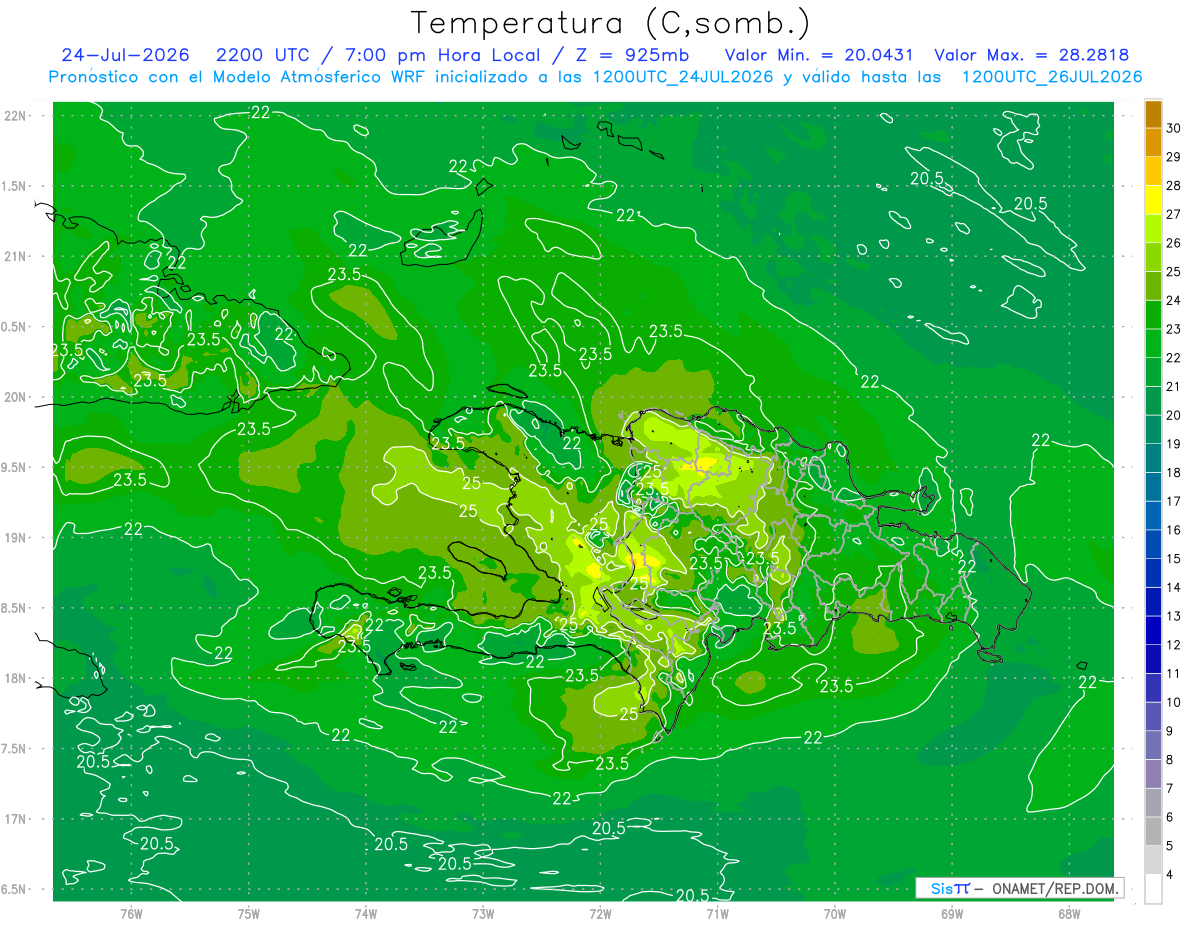
Task: Click longitude axis label '73W'
Action: coord(483,914)
